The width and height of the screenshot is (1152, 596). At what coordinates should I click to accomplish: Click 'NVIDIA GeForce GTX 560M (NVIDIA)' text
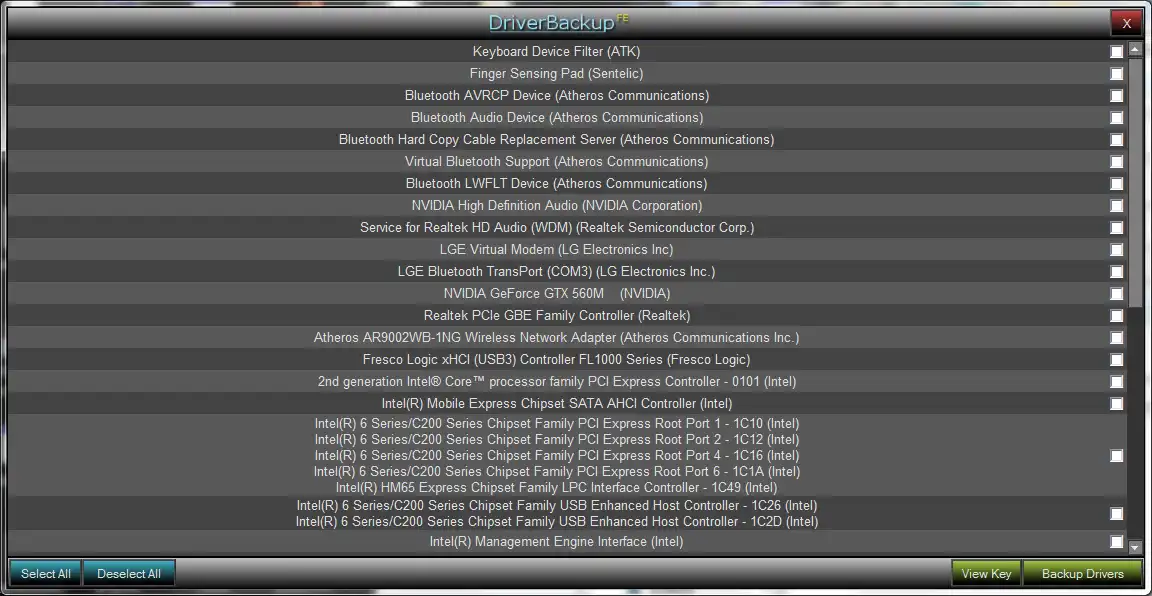(556, 294)
